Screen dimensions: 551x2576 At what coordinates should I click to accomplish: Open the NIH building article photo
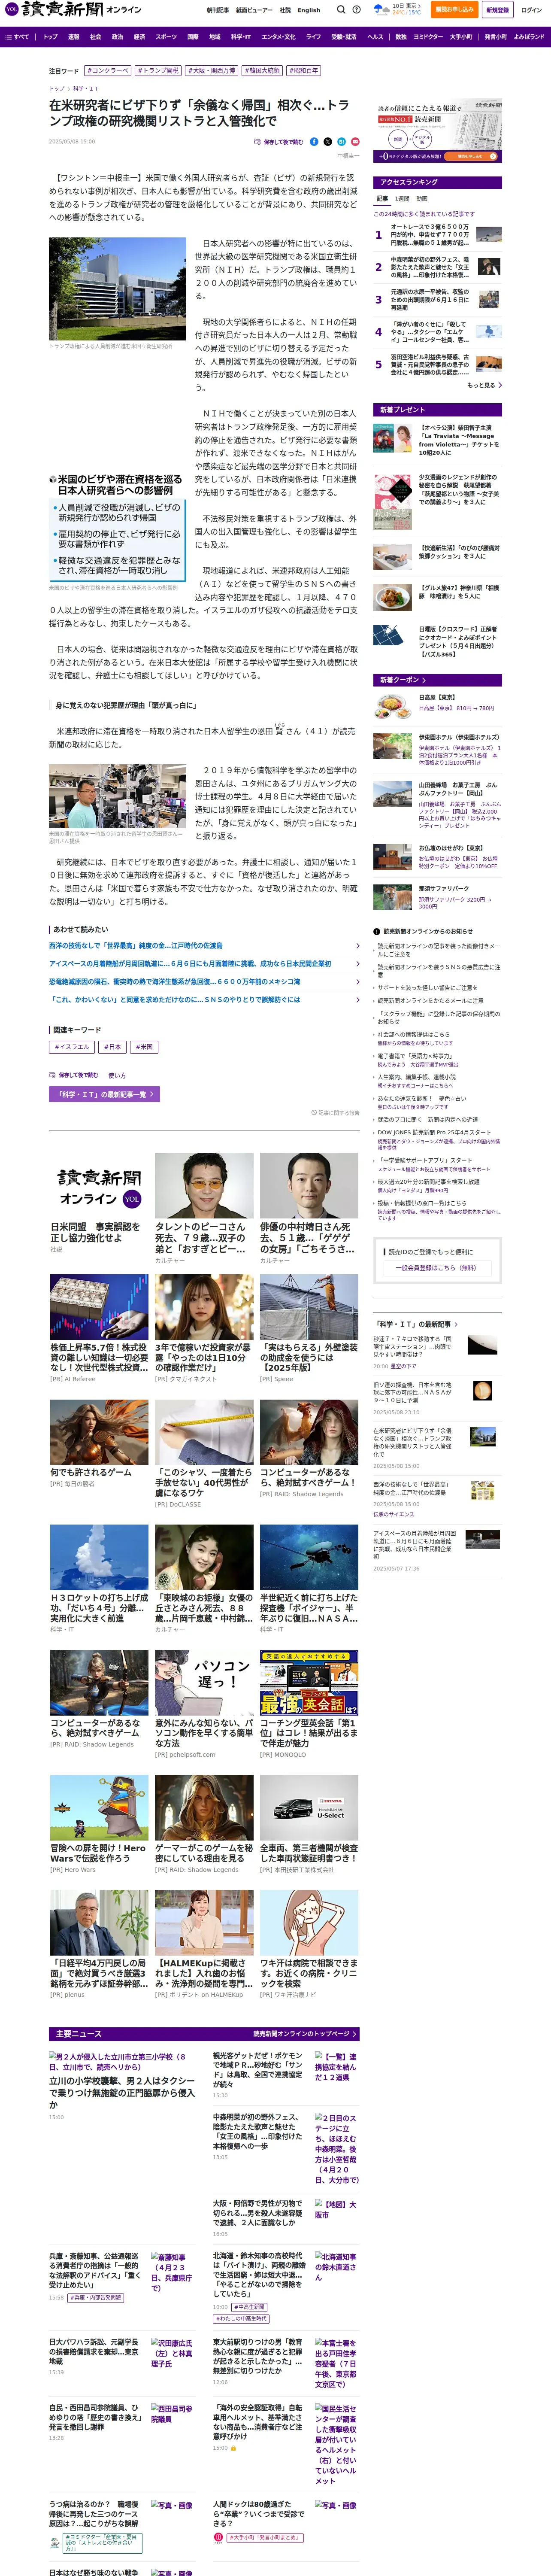point(117,289)
